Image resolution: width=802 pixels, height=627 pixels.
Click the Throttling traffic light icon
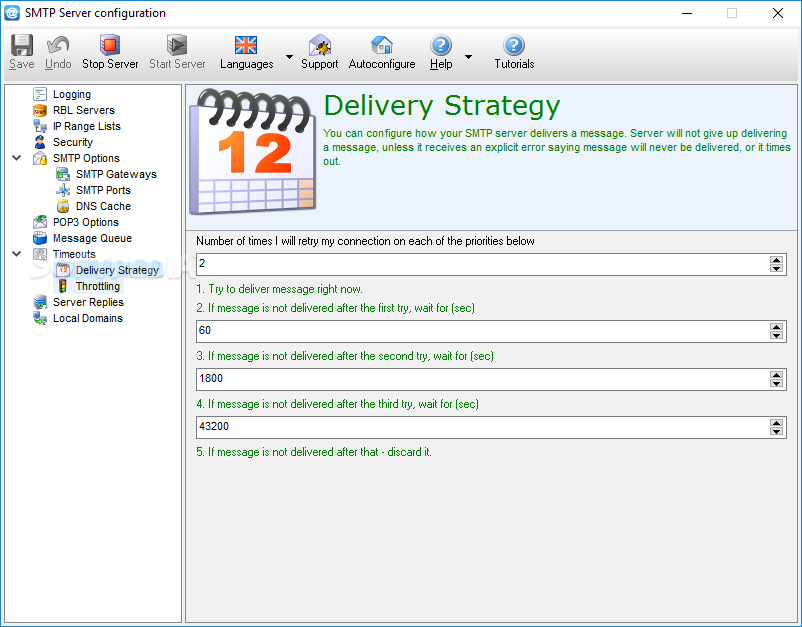63,286
